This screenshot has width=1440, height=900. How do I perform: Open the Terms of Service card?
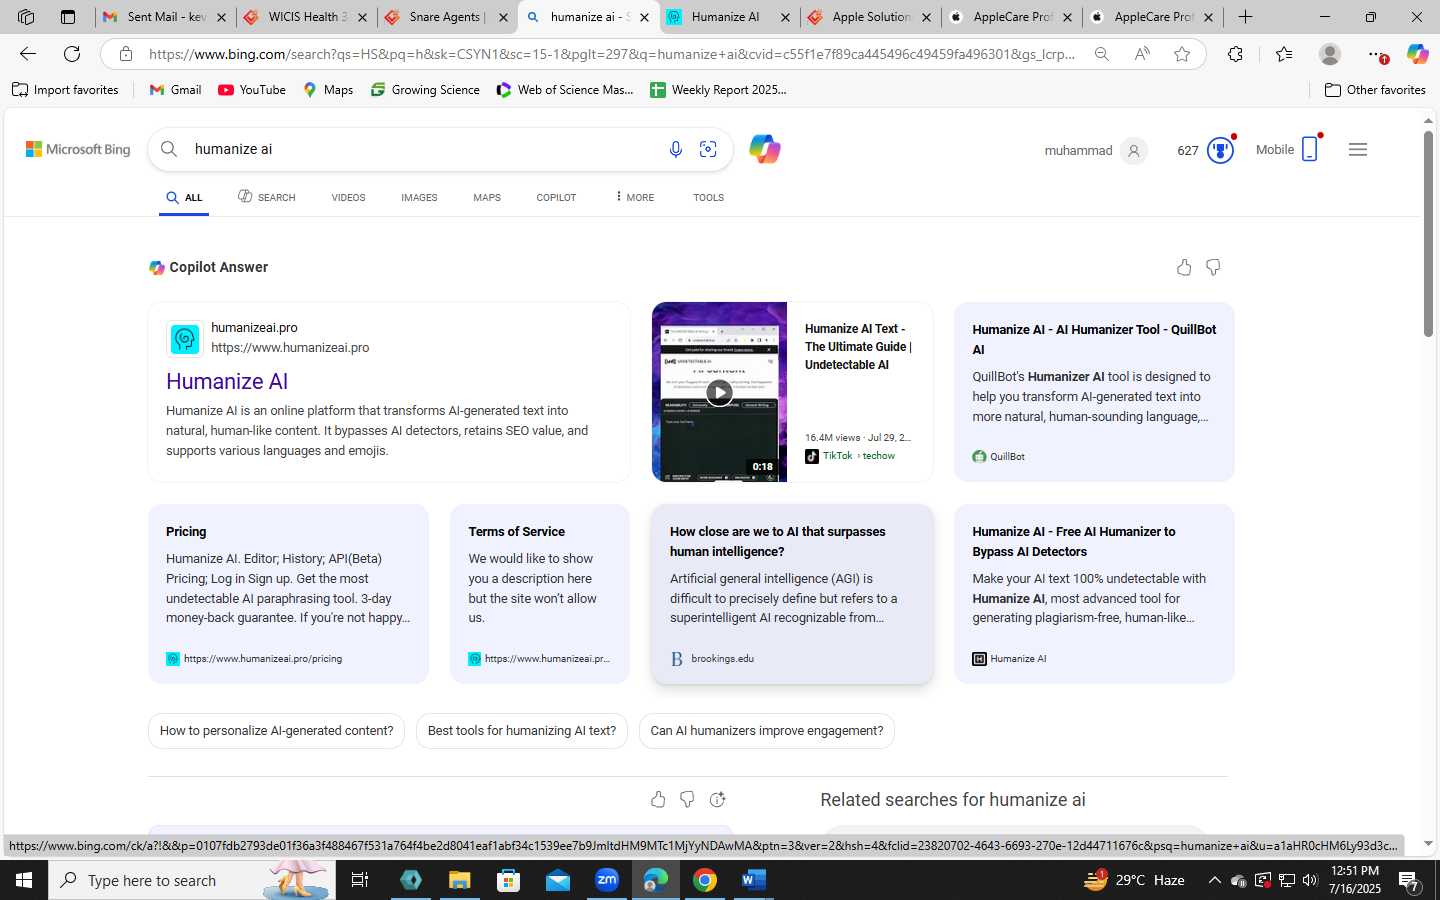tap(540, 593)
